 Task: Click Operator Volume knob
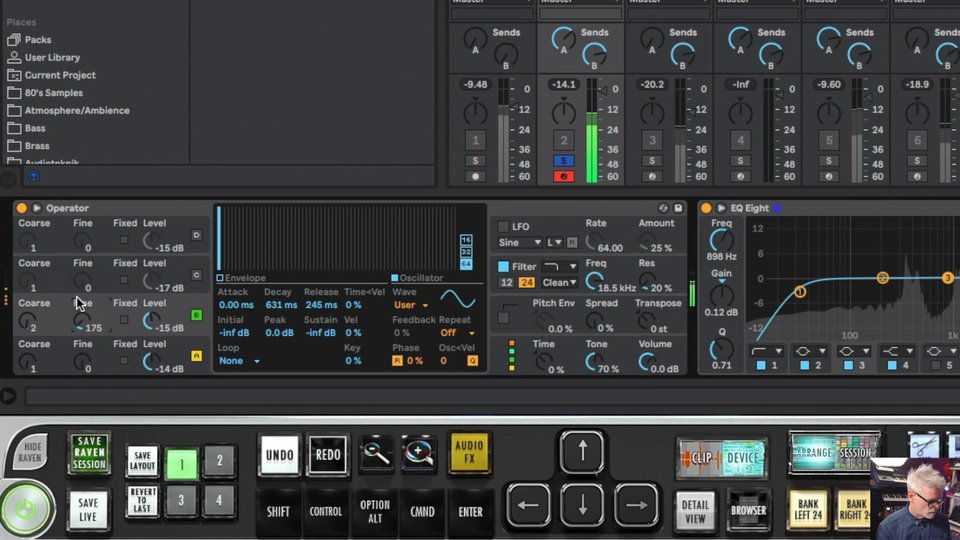point(646,362)
